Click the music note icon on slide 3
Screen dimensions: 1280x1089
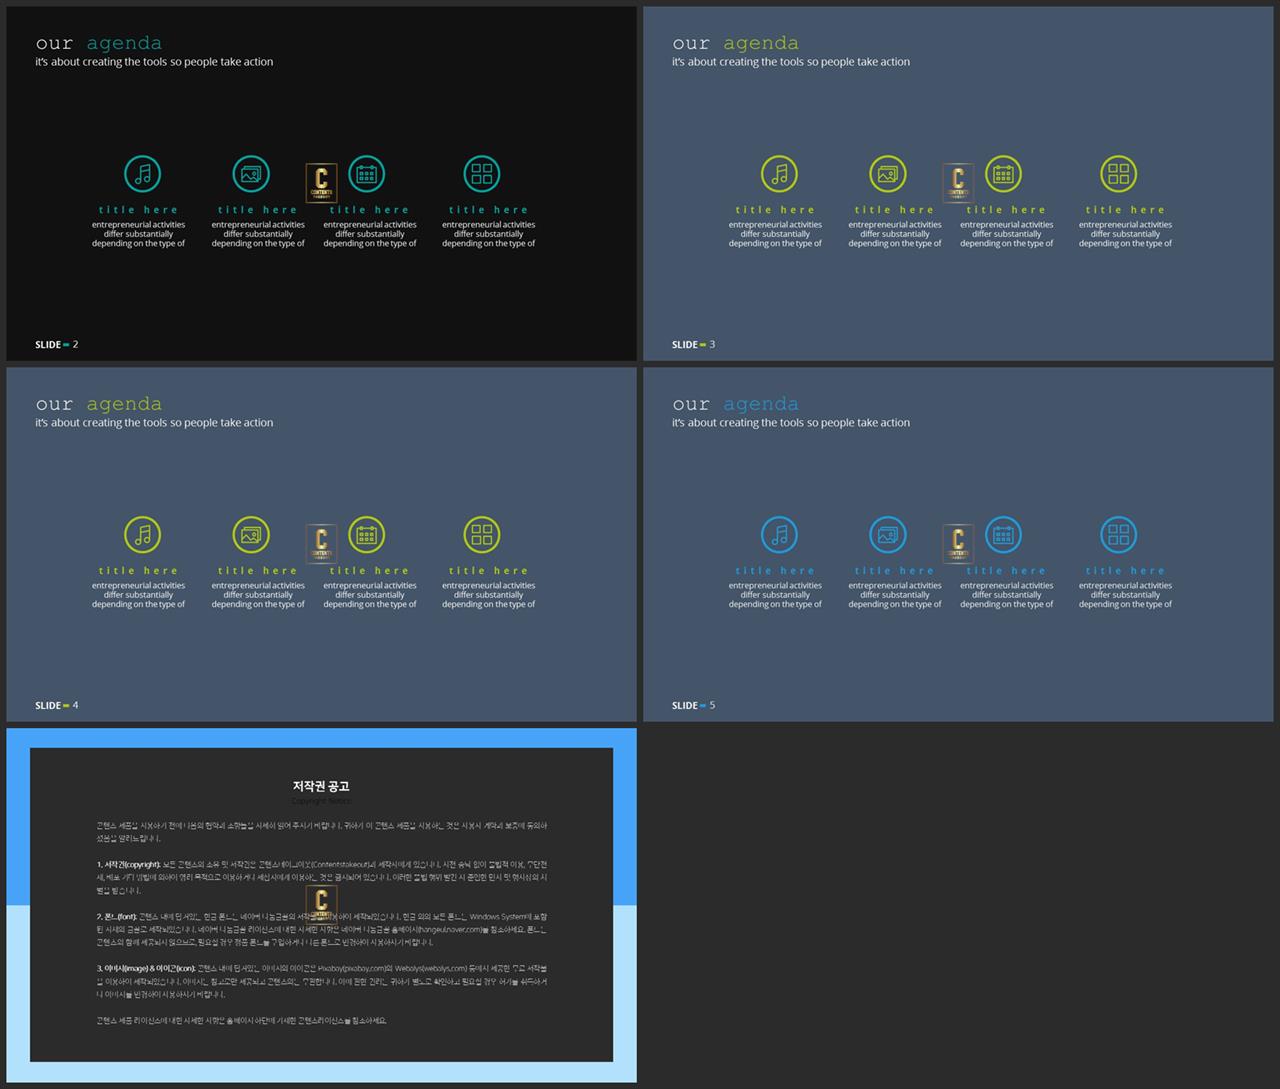coord(780,174)
